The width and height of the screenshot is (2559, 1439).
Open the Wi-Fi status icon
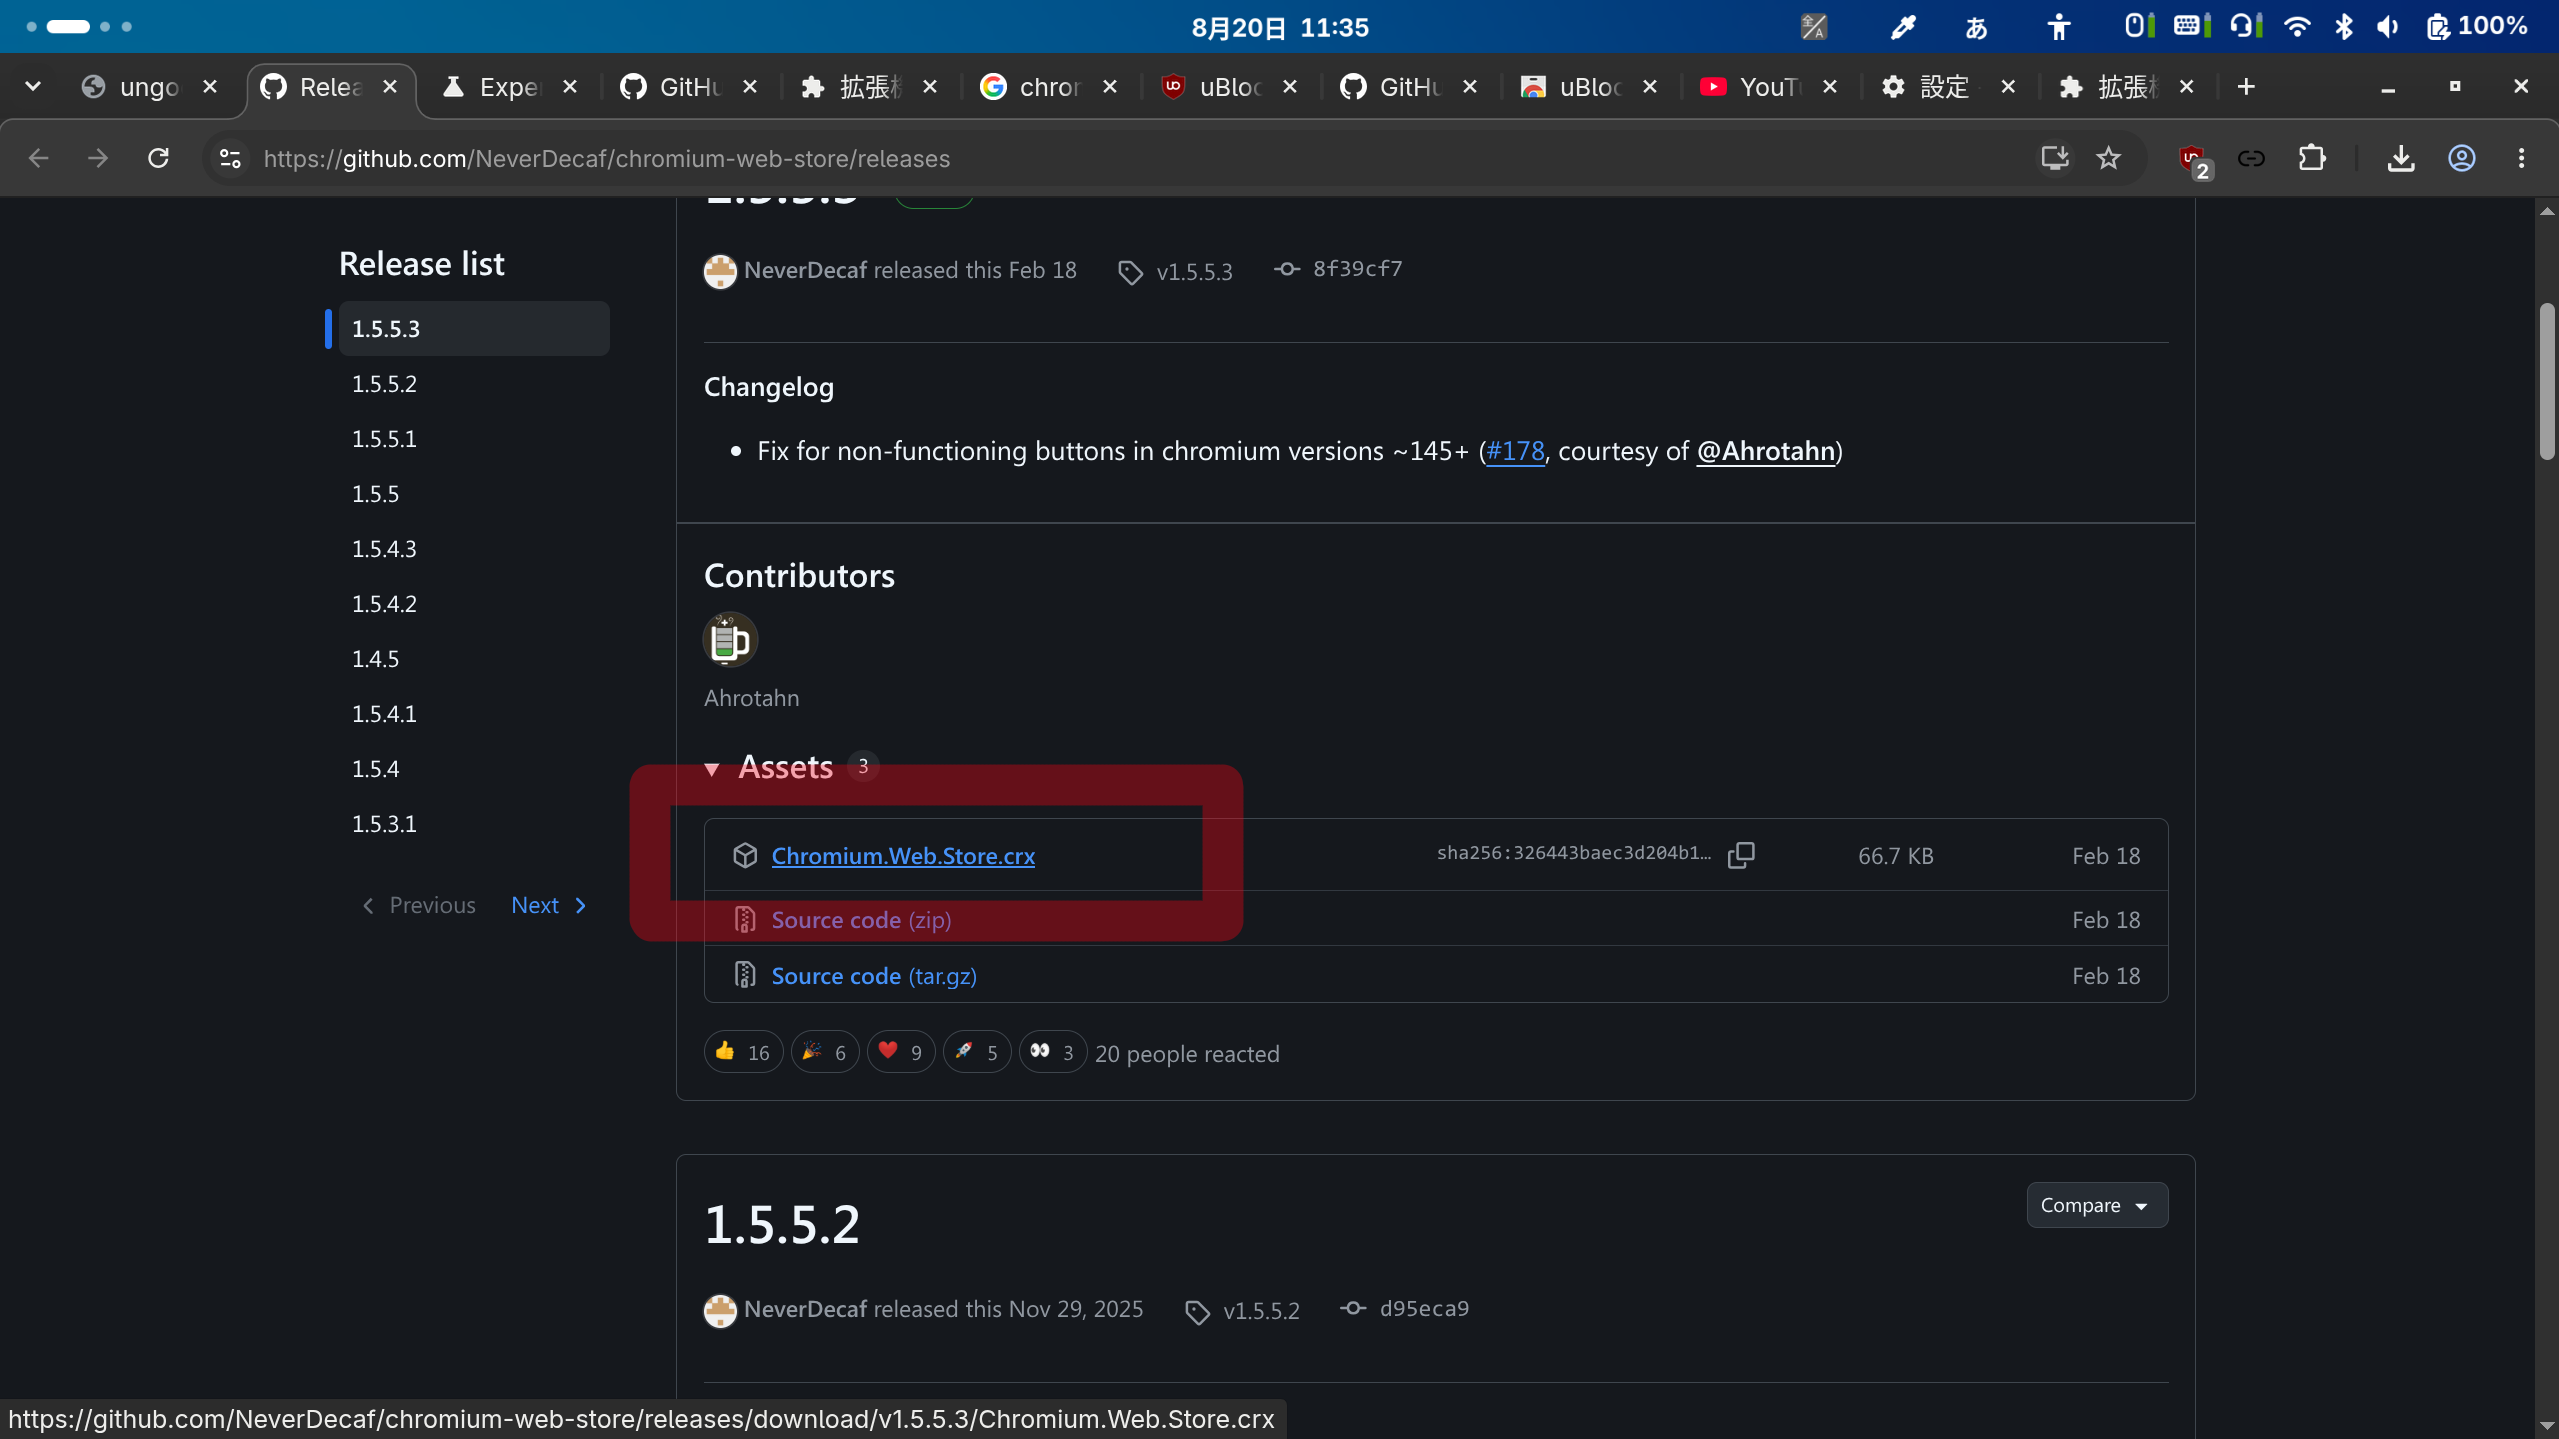click(x=2297, y=27)
